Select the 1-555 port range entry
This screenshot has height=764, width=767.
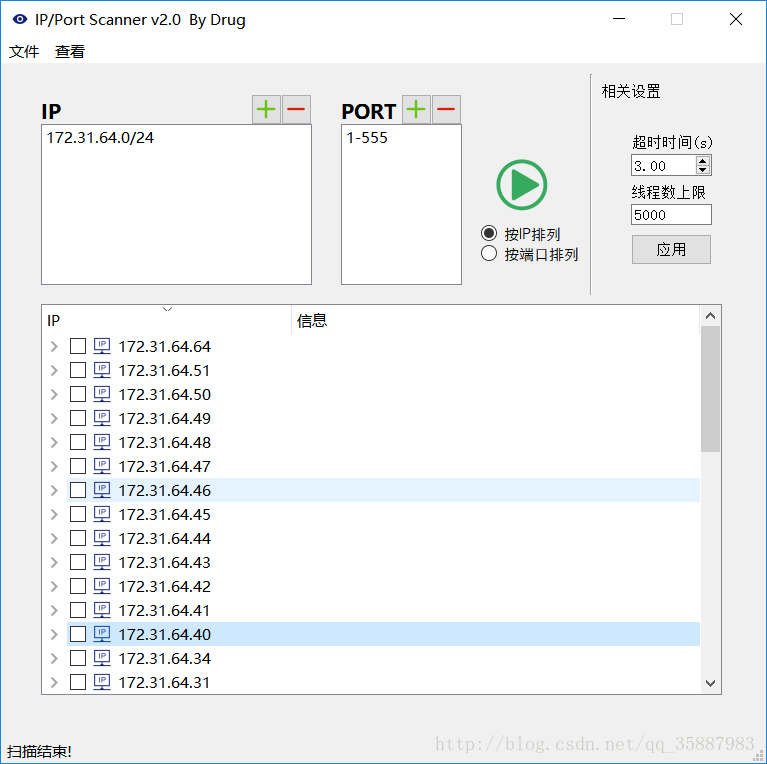tap(367, 137)
